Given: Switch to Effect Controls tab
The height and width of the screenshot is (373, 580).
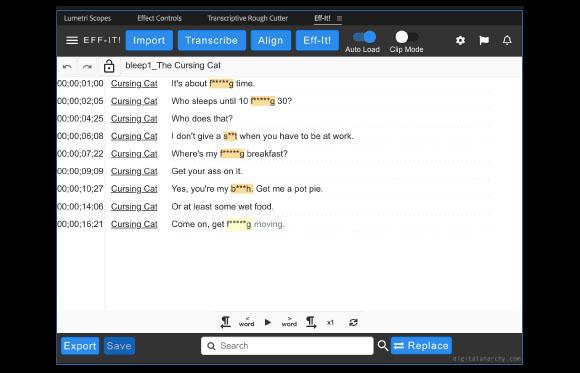Looking at the screenshot, I should click(159, 18).
